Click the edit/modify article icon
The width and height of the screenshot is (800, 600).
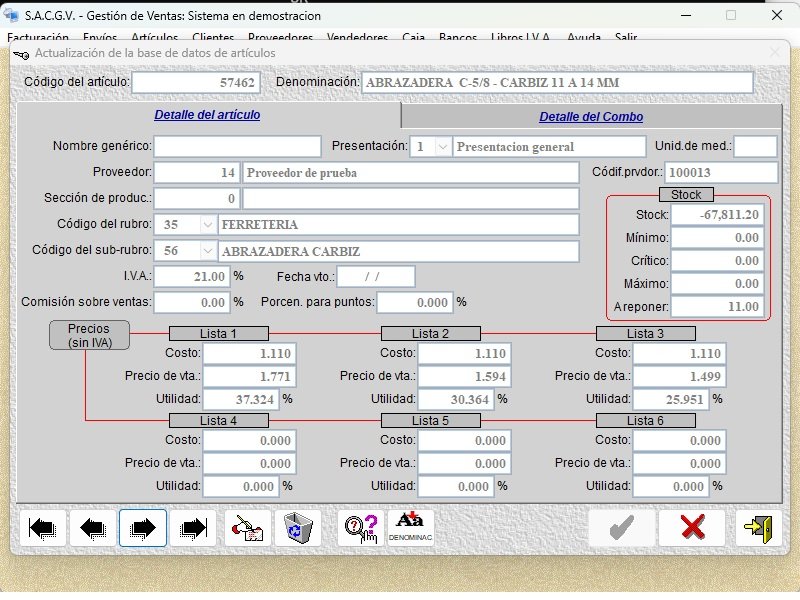[247, 528]
